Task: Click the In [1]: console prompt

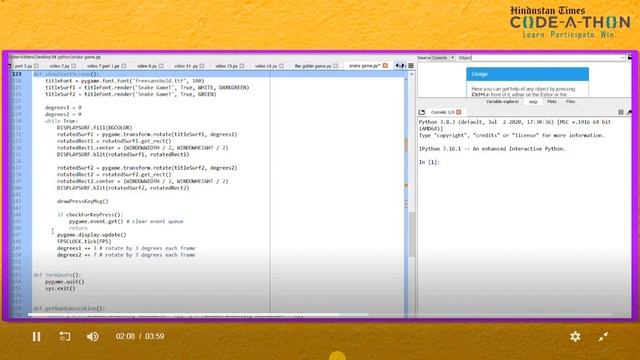Action: [x=429, y=162]
